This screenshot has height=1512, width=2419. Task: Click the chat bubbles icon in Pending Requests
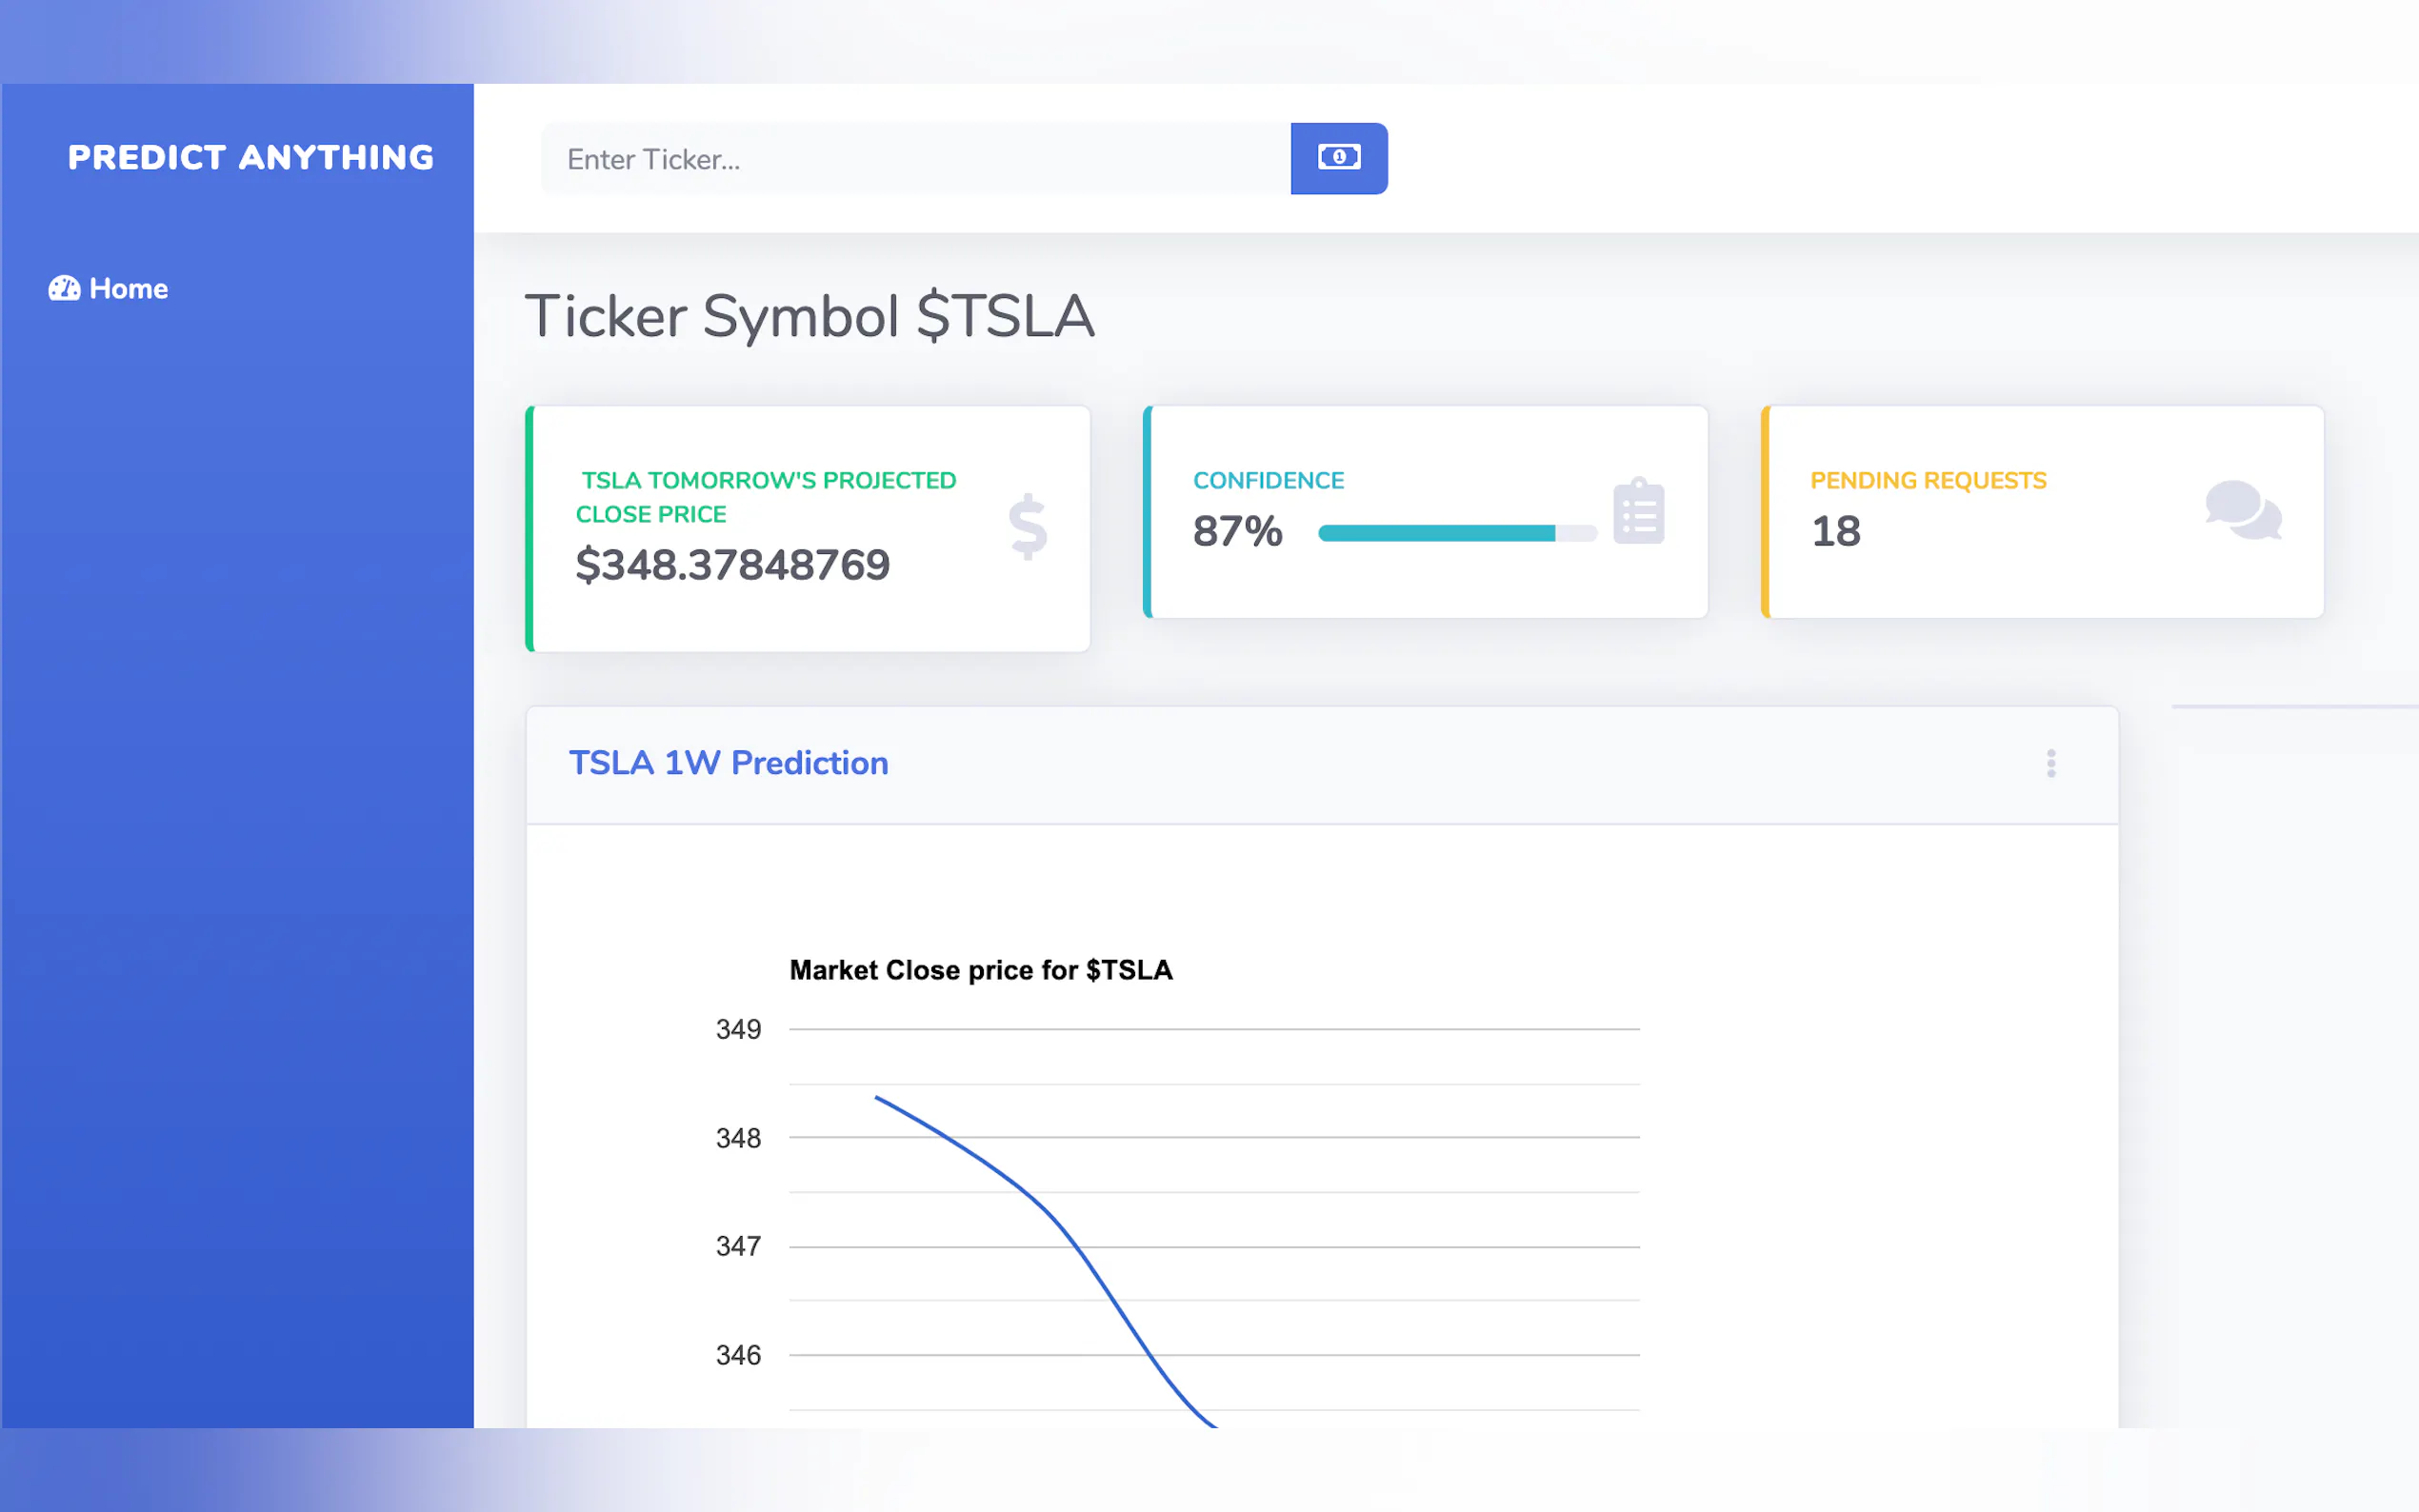pyautogui.click(x=2243, y=511)
